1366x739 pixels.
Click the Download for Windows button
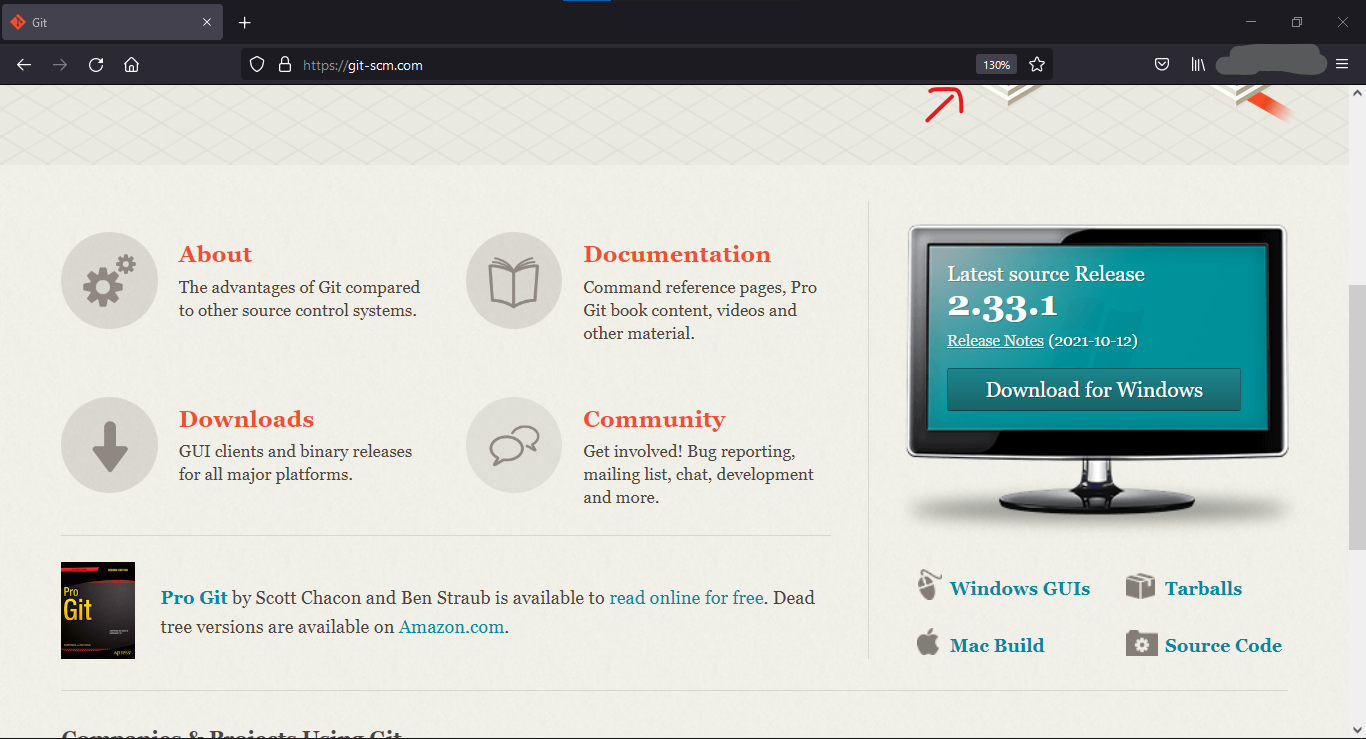[x=1093, y=389]
